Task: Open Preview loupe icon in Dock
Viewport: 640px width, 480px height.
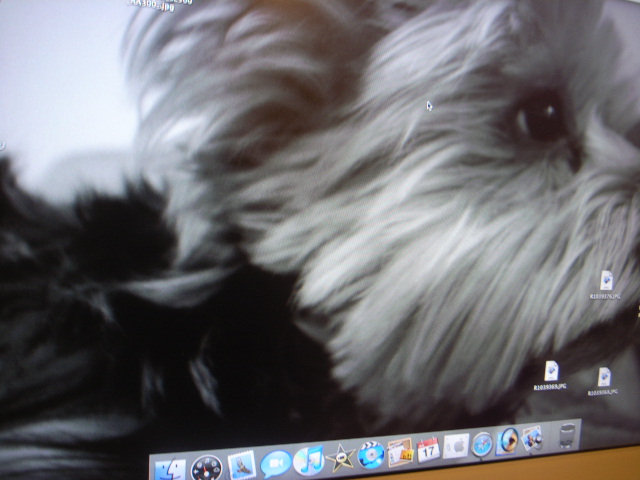Action: coord(507,442)
